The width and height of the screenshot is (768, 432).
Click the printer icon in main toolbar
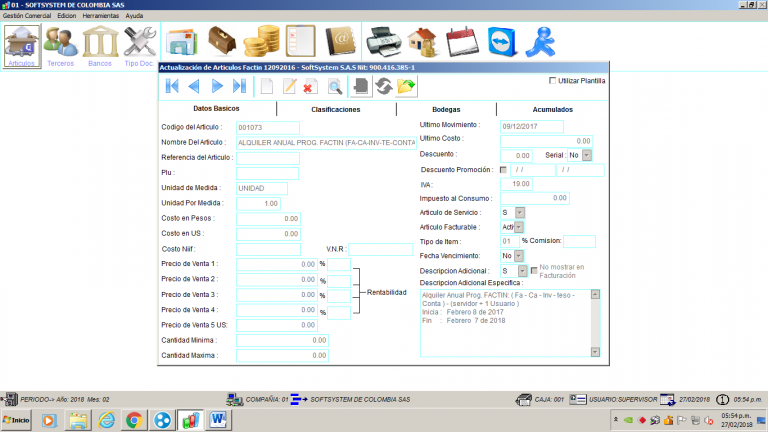384,42
